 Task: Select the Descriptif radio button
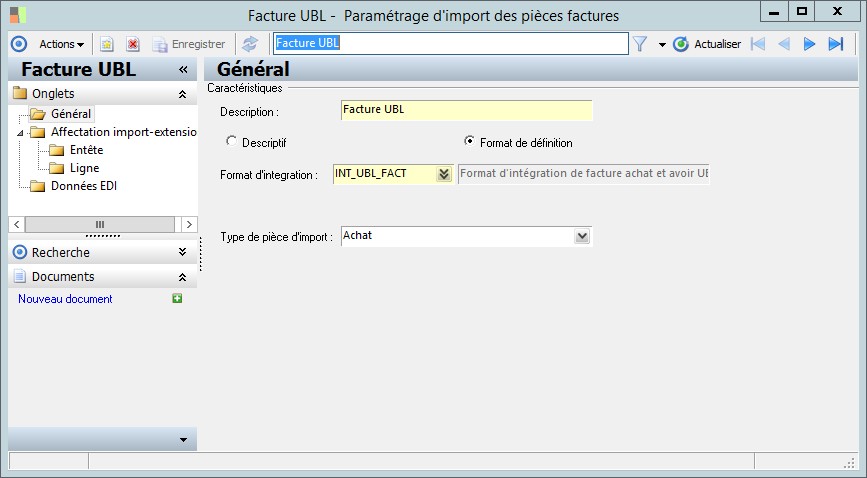pyautogui.click(x=233, y=142)
